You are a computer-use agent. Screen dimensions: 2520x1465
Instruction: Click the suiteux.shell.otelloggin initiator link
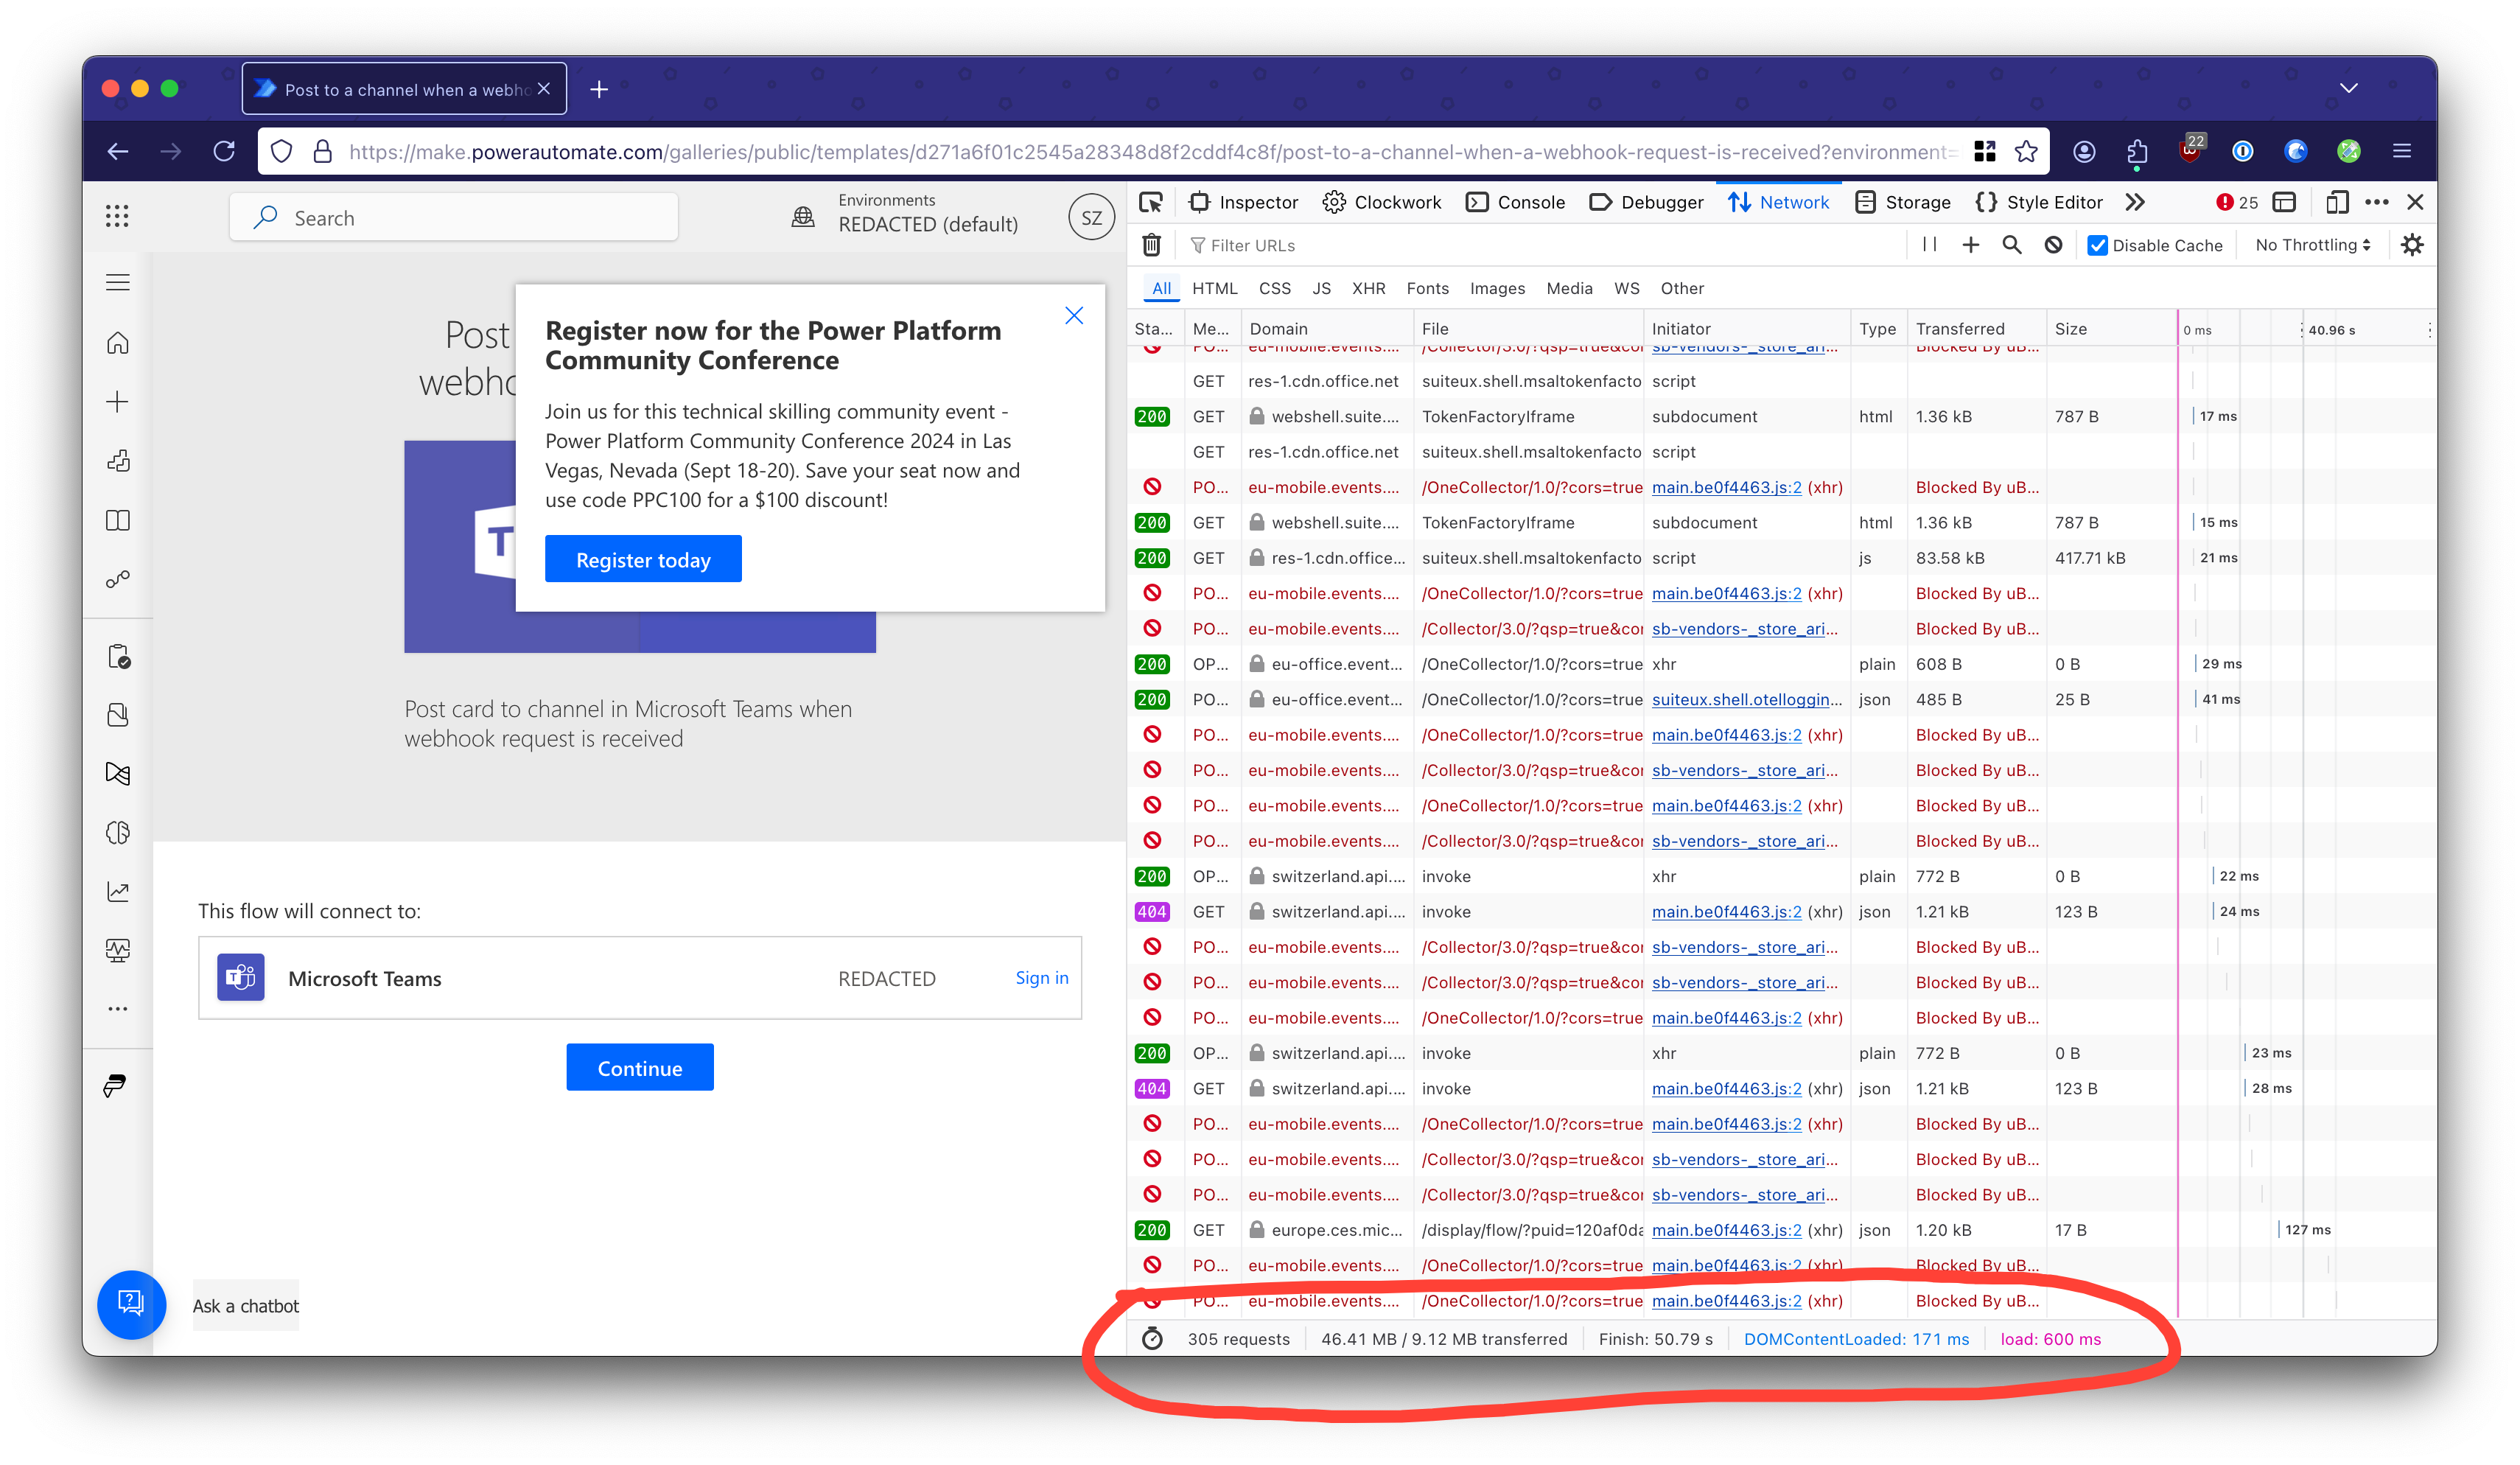click(1746, 699)
